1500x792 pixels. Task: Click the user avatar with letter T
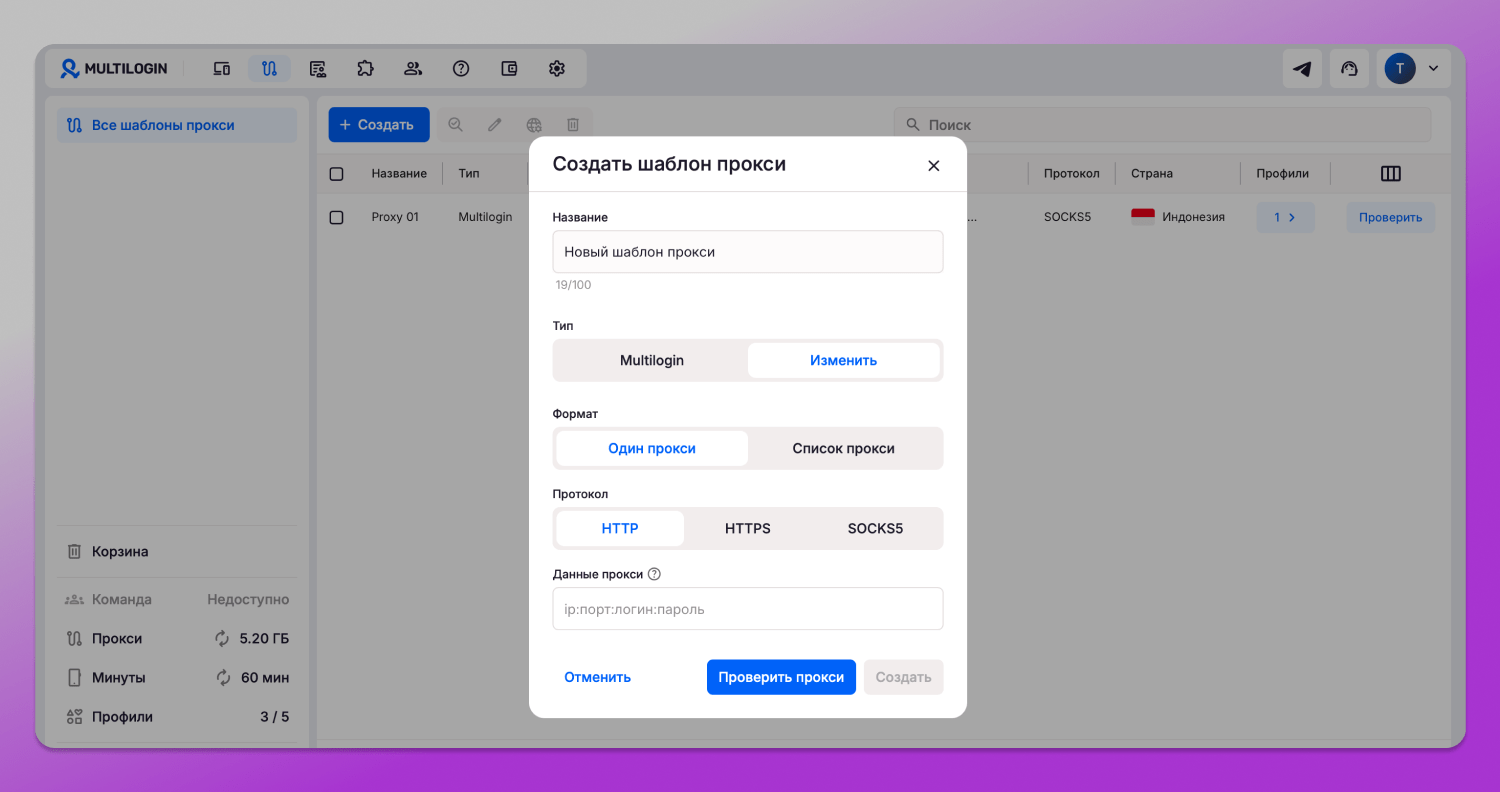click(x=1400, y=69)
